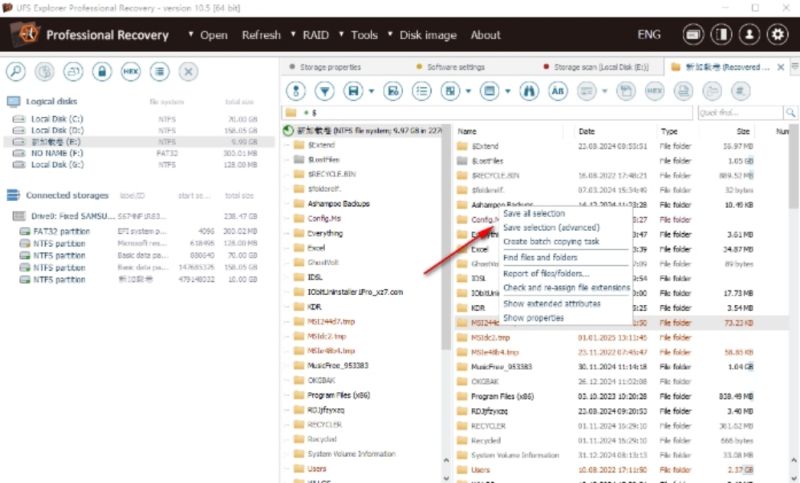Select MusicFree_953383 in the file list
The width and height of the screenshot is (800, 483).
(x=502, y=367)
